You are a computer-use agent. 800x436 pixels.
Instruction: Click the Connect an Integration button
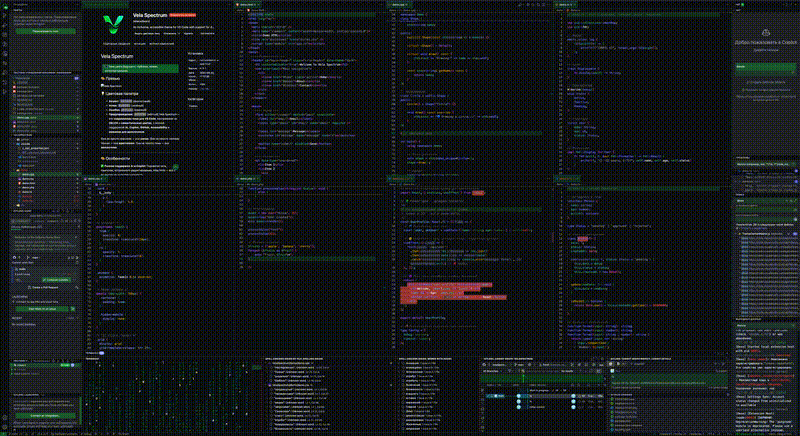point(45,416)
